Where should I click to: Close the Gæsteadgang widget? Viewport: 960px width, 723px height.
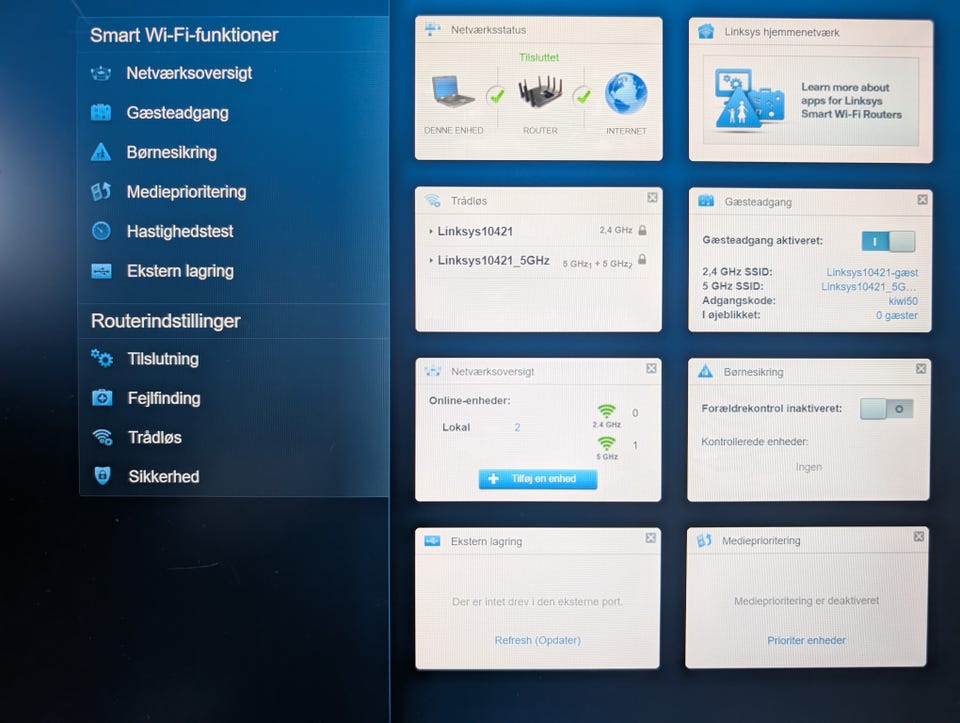click(x=923, y=200)
